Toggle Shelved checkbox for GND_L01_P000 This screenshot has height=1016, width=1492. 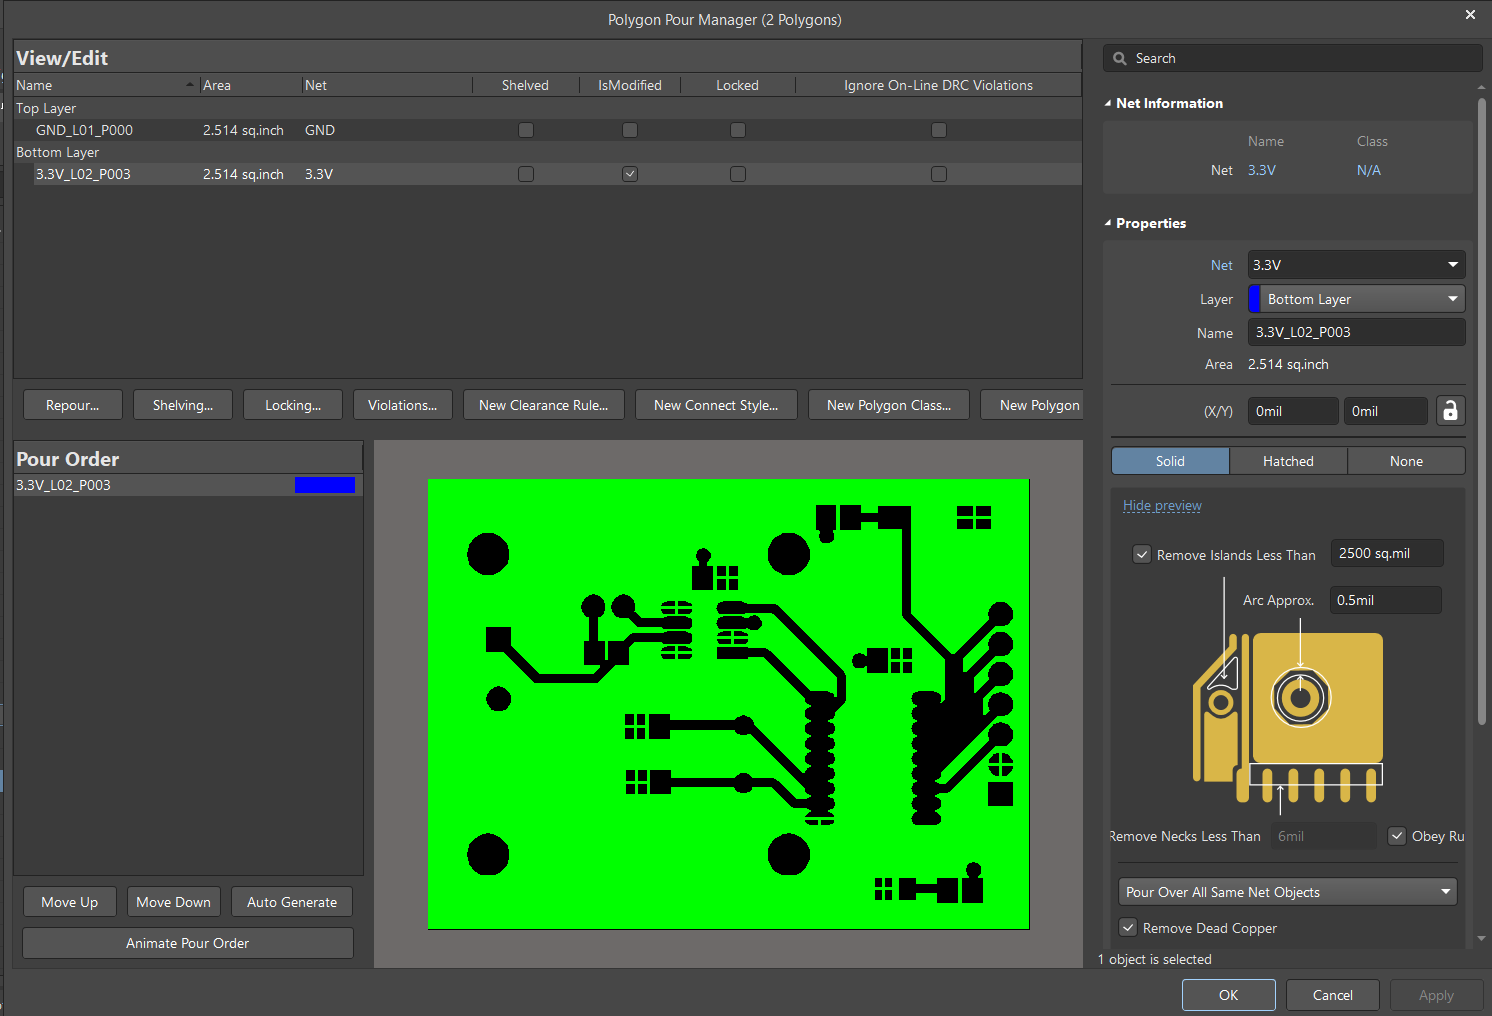click(x=526, y=130)
